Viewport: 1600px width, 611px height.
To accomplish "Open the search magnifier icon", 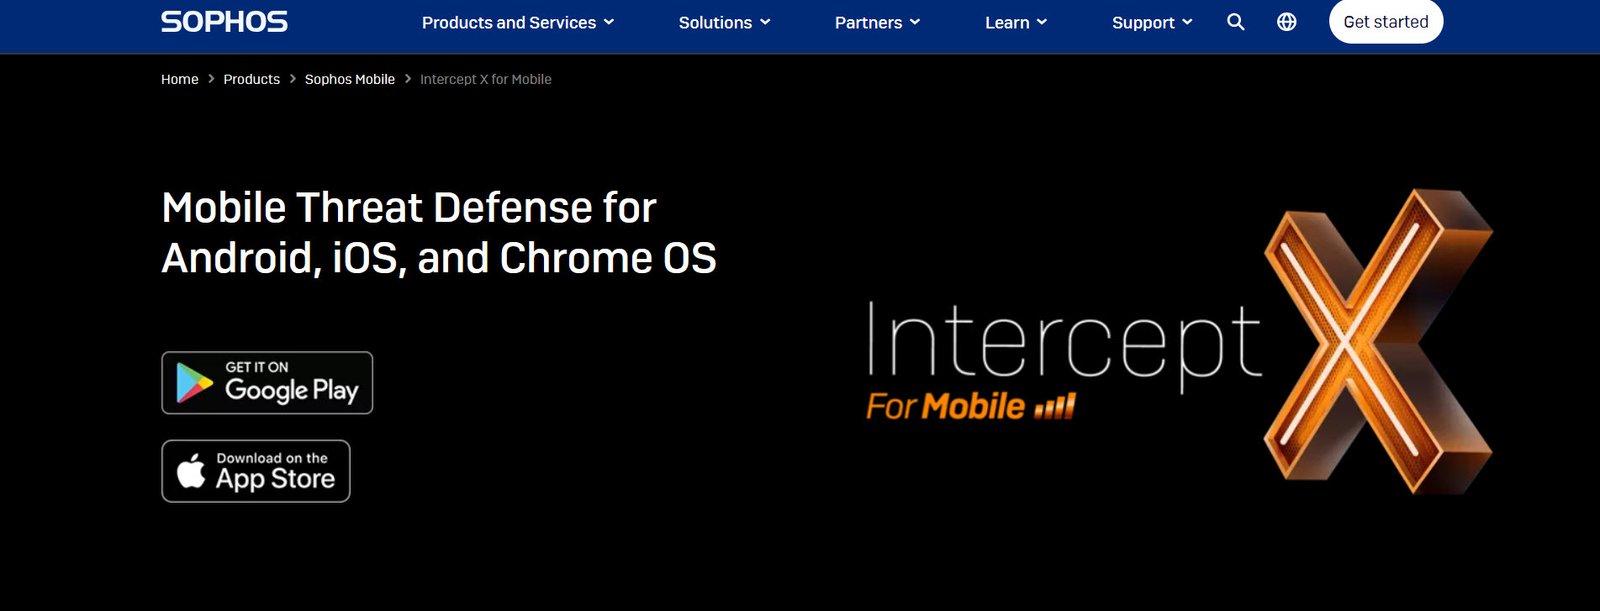I will point(1236,22).
